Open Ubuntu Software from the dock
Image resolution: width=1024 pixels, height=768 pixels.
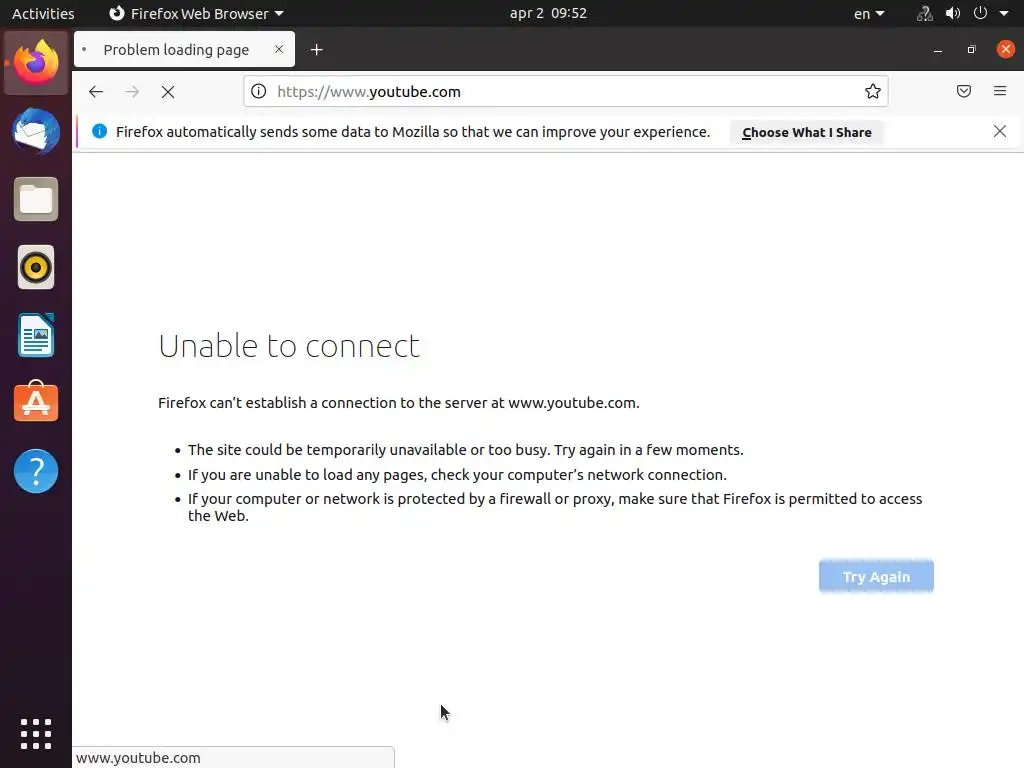(36, 402)
